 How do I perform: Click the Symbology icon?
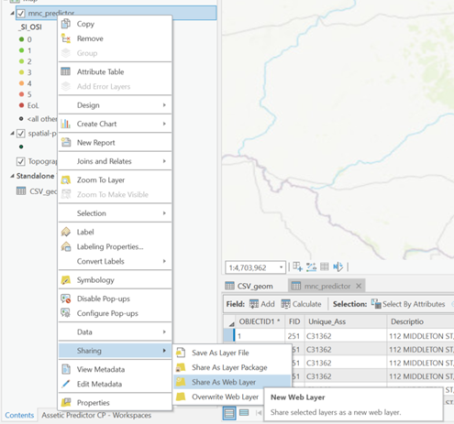[x=66, y=280]
